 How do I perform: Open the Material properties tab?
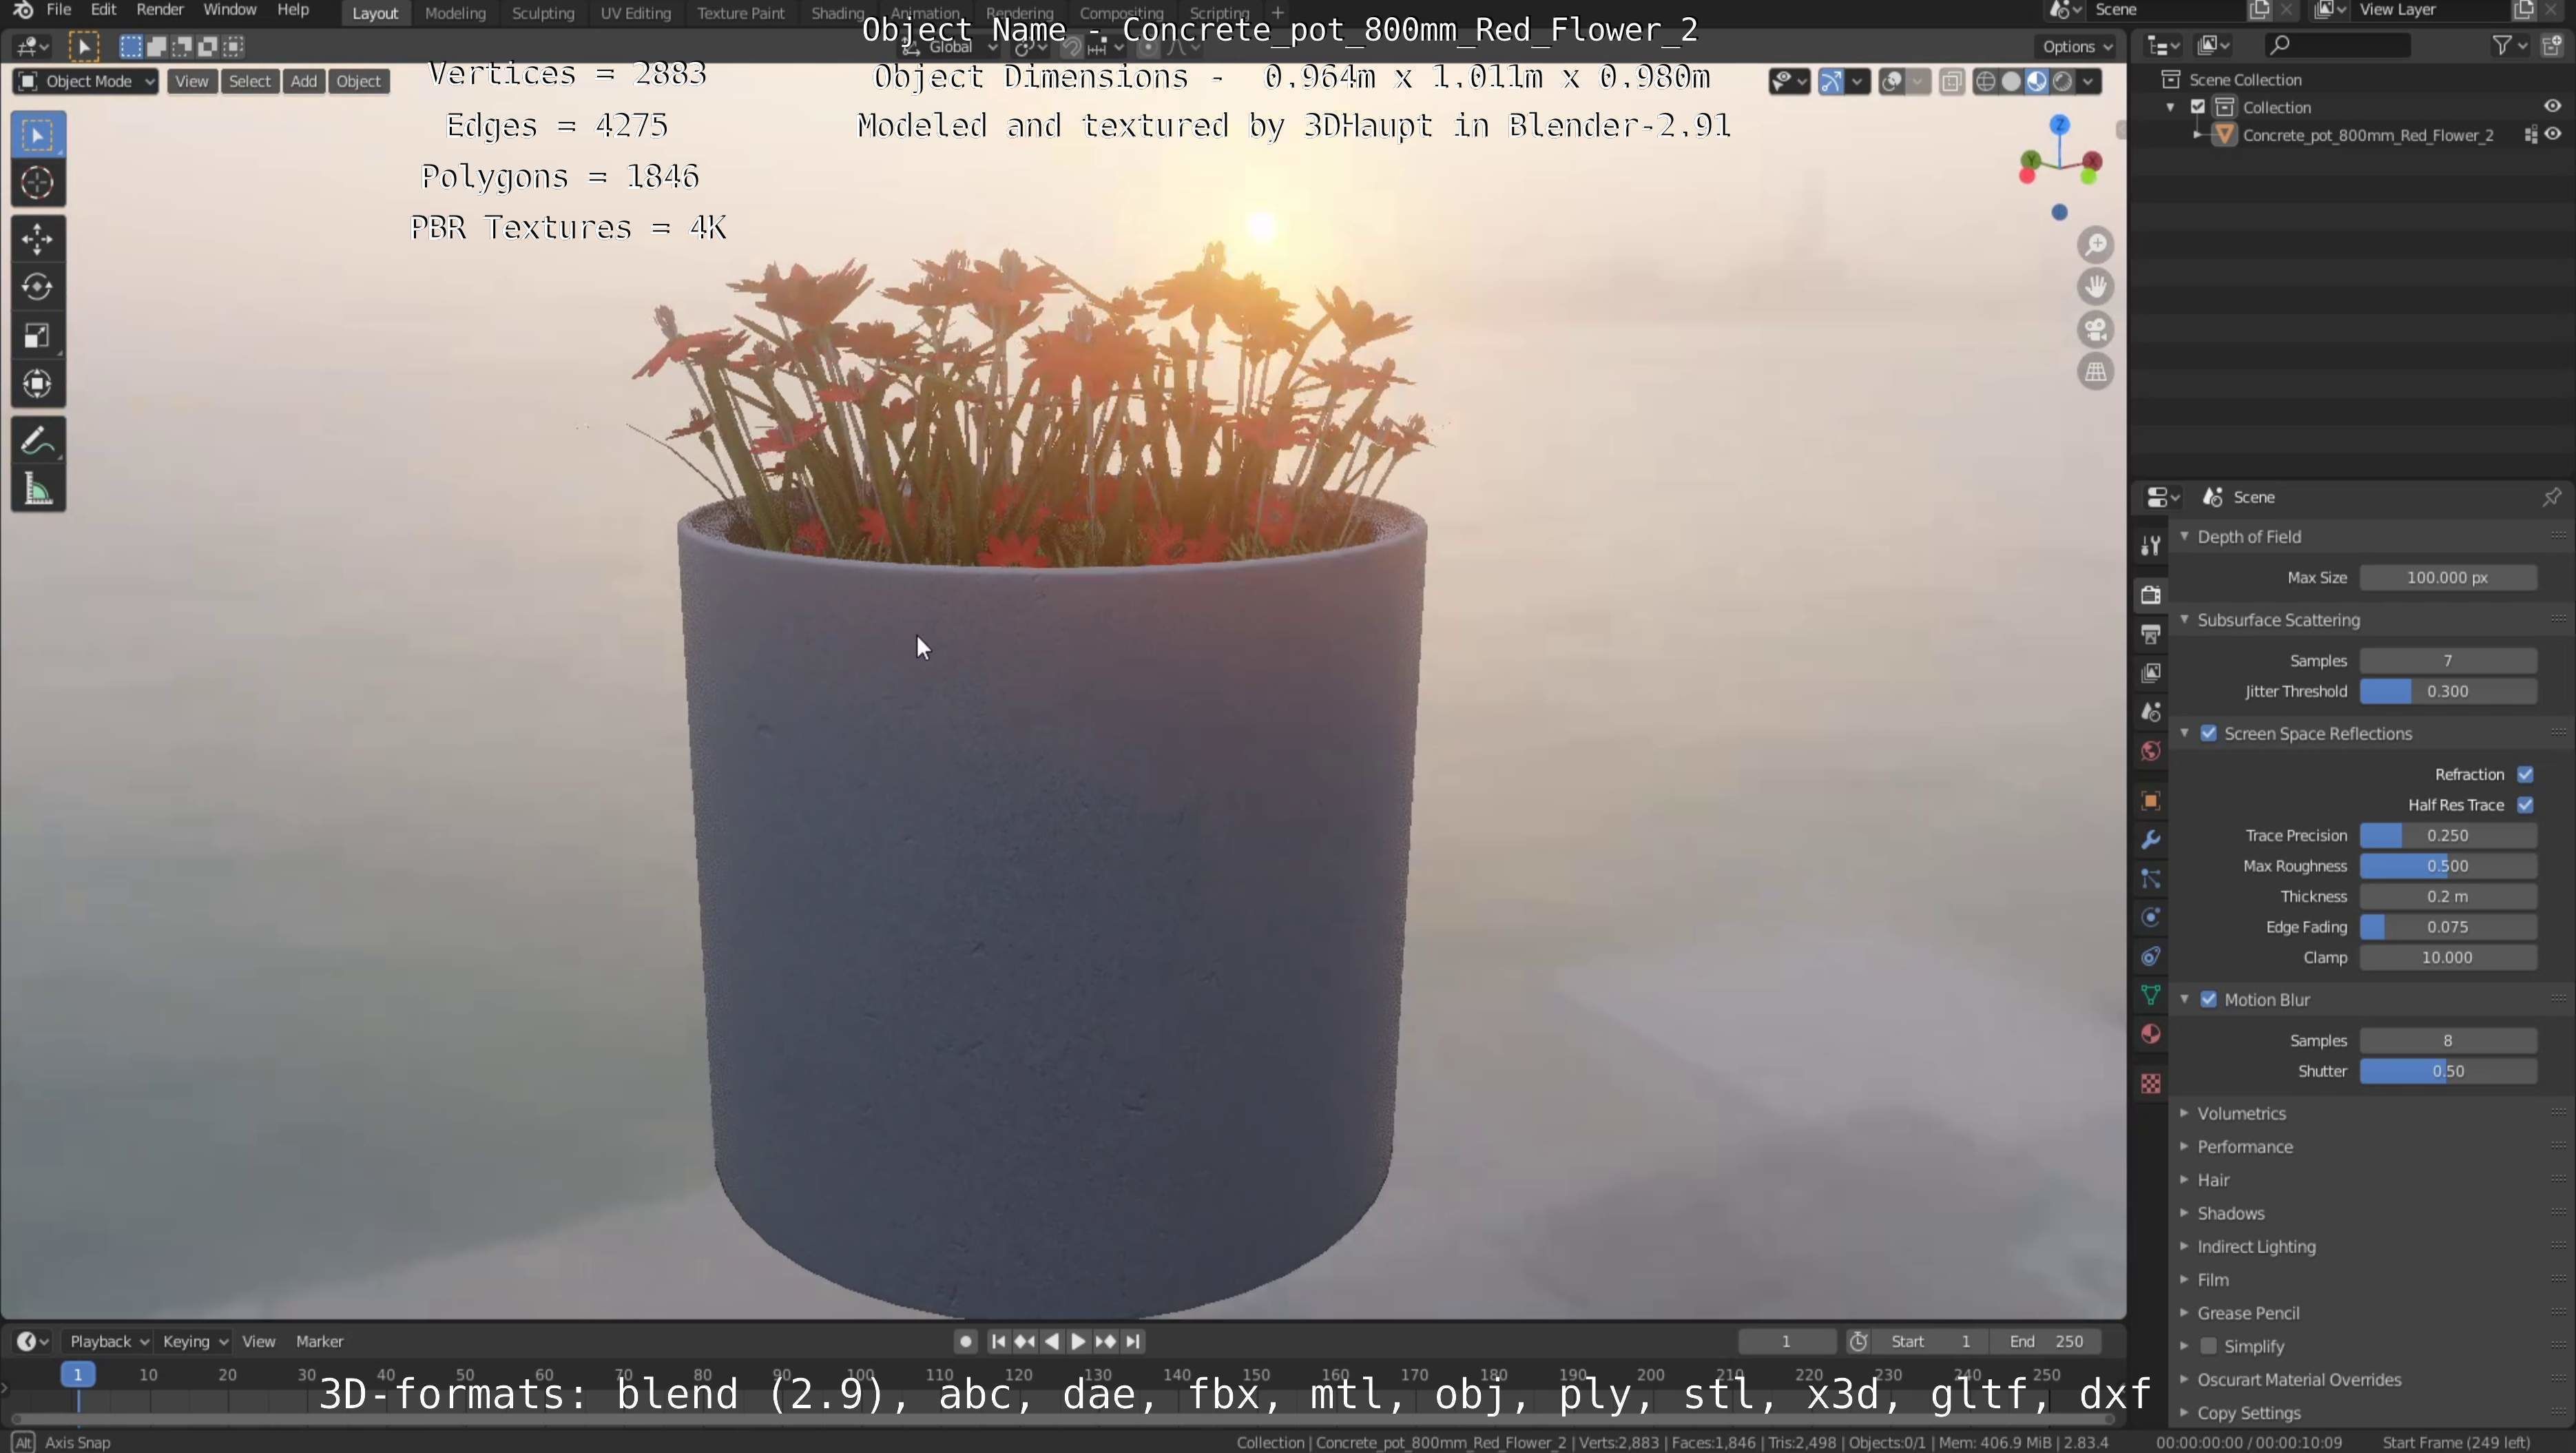(2150, 1034)
